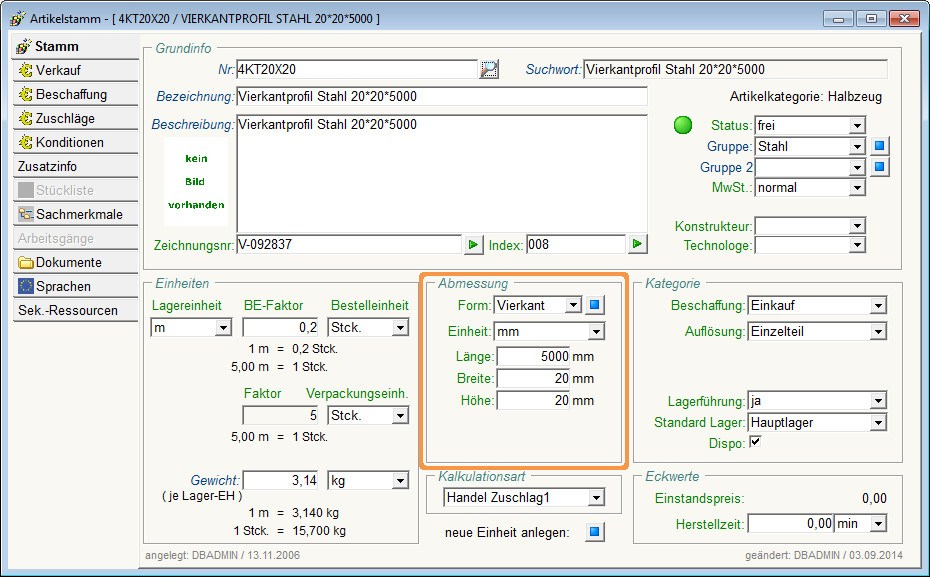This screenshot has width=930, height=577.
Task: Click the Herstellzeit value field
Action: [x=791, y=524]
